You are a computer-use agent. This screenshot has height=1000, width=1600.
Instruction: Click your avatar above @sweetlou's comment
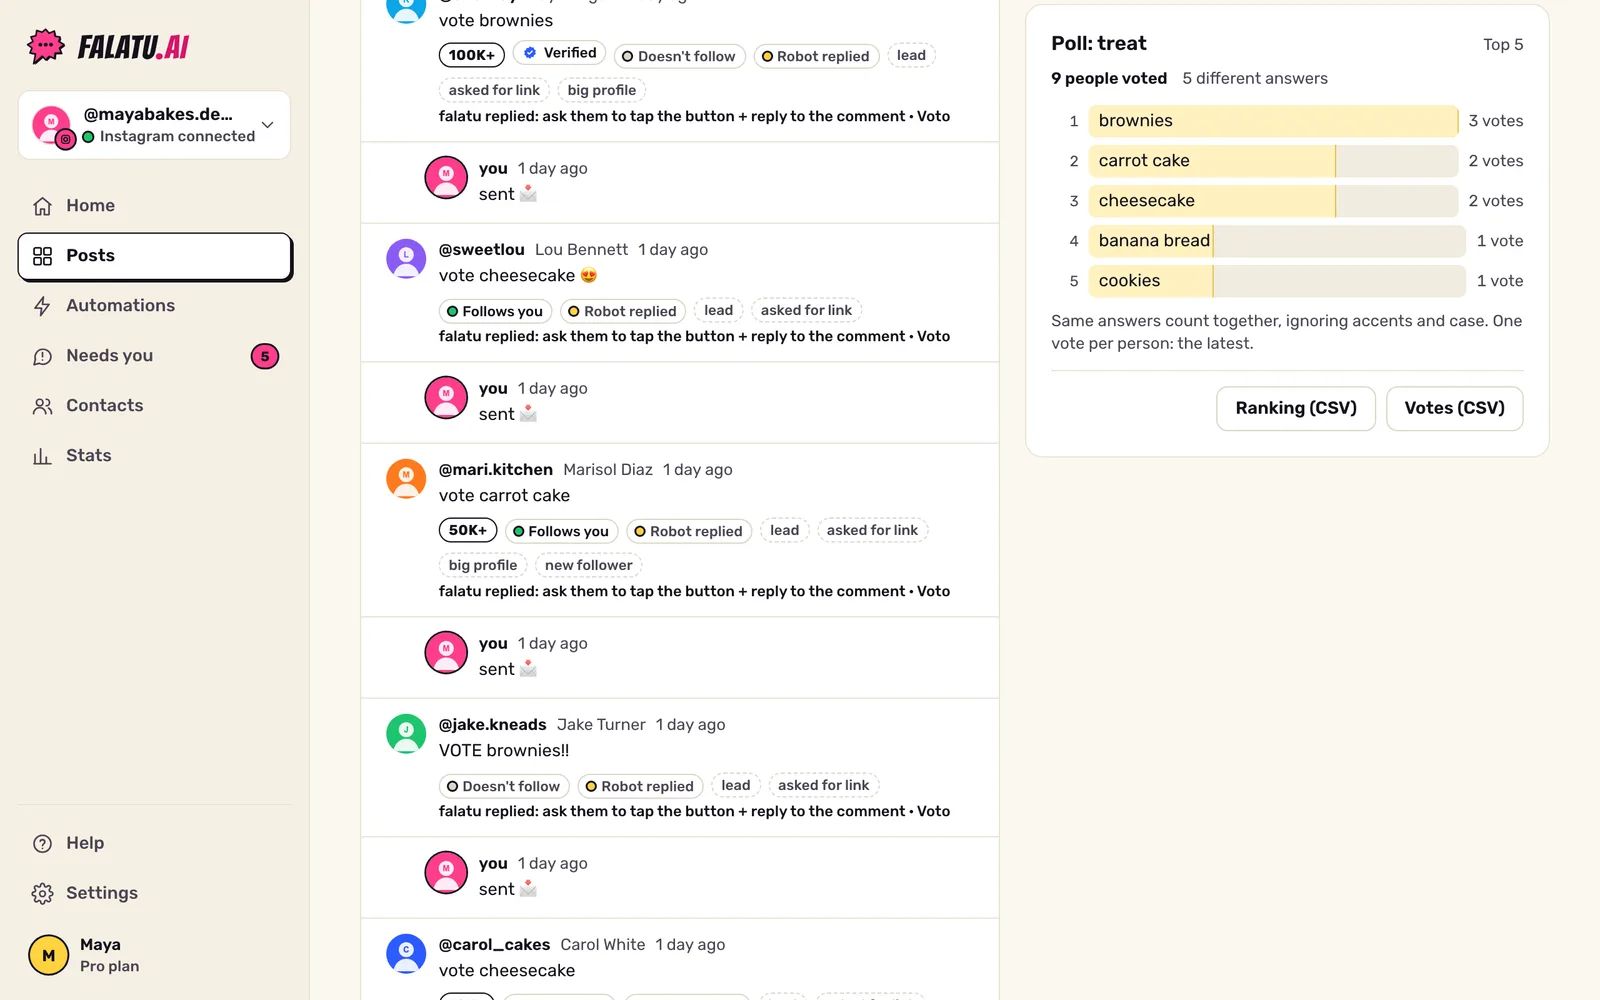(446, 177)
